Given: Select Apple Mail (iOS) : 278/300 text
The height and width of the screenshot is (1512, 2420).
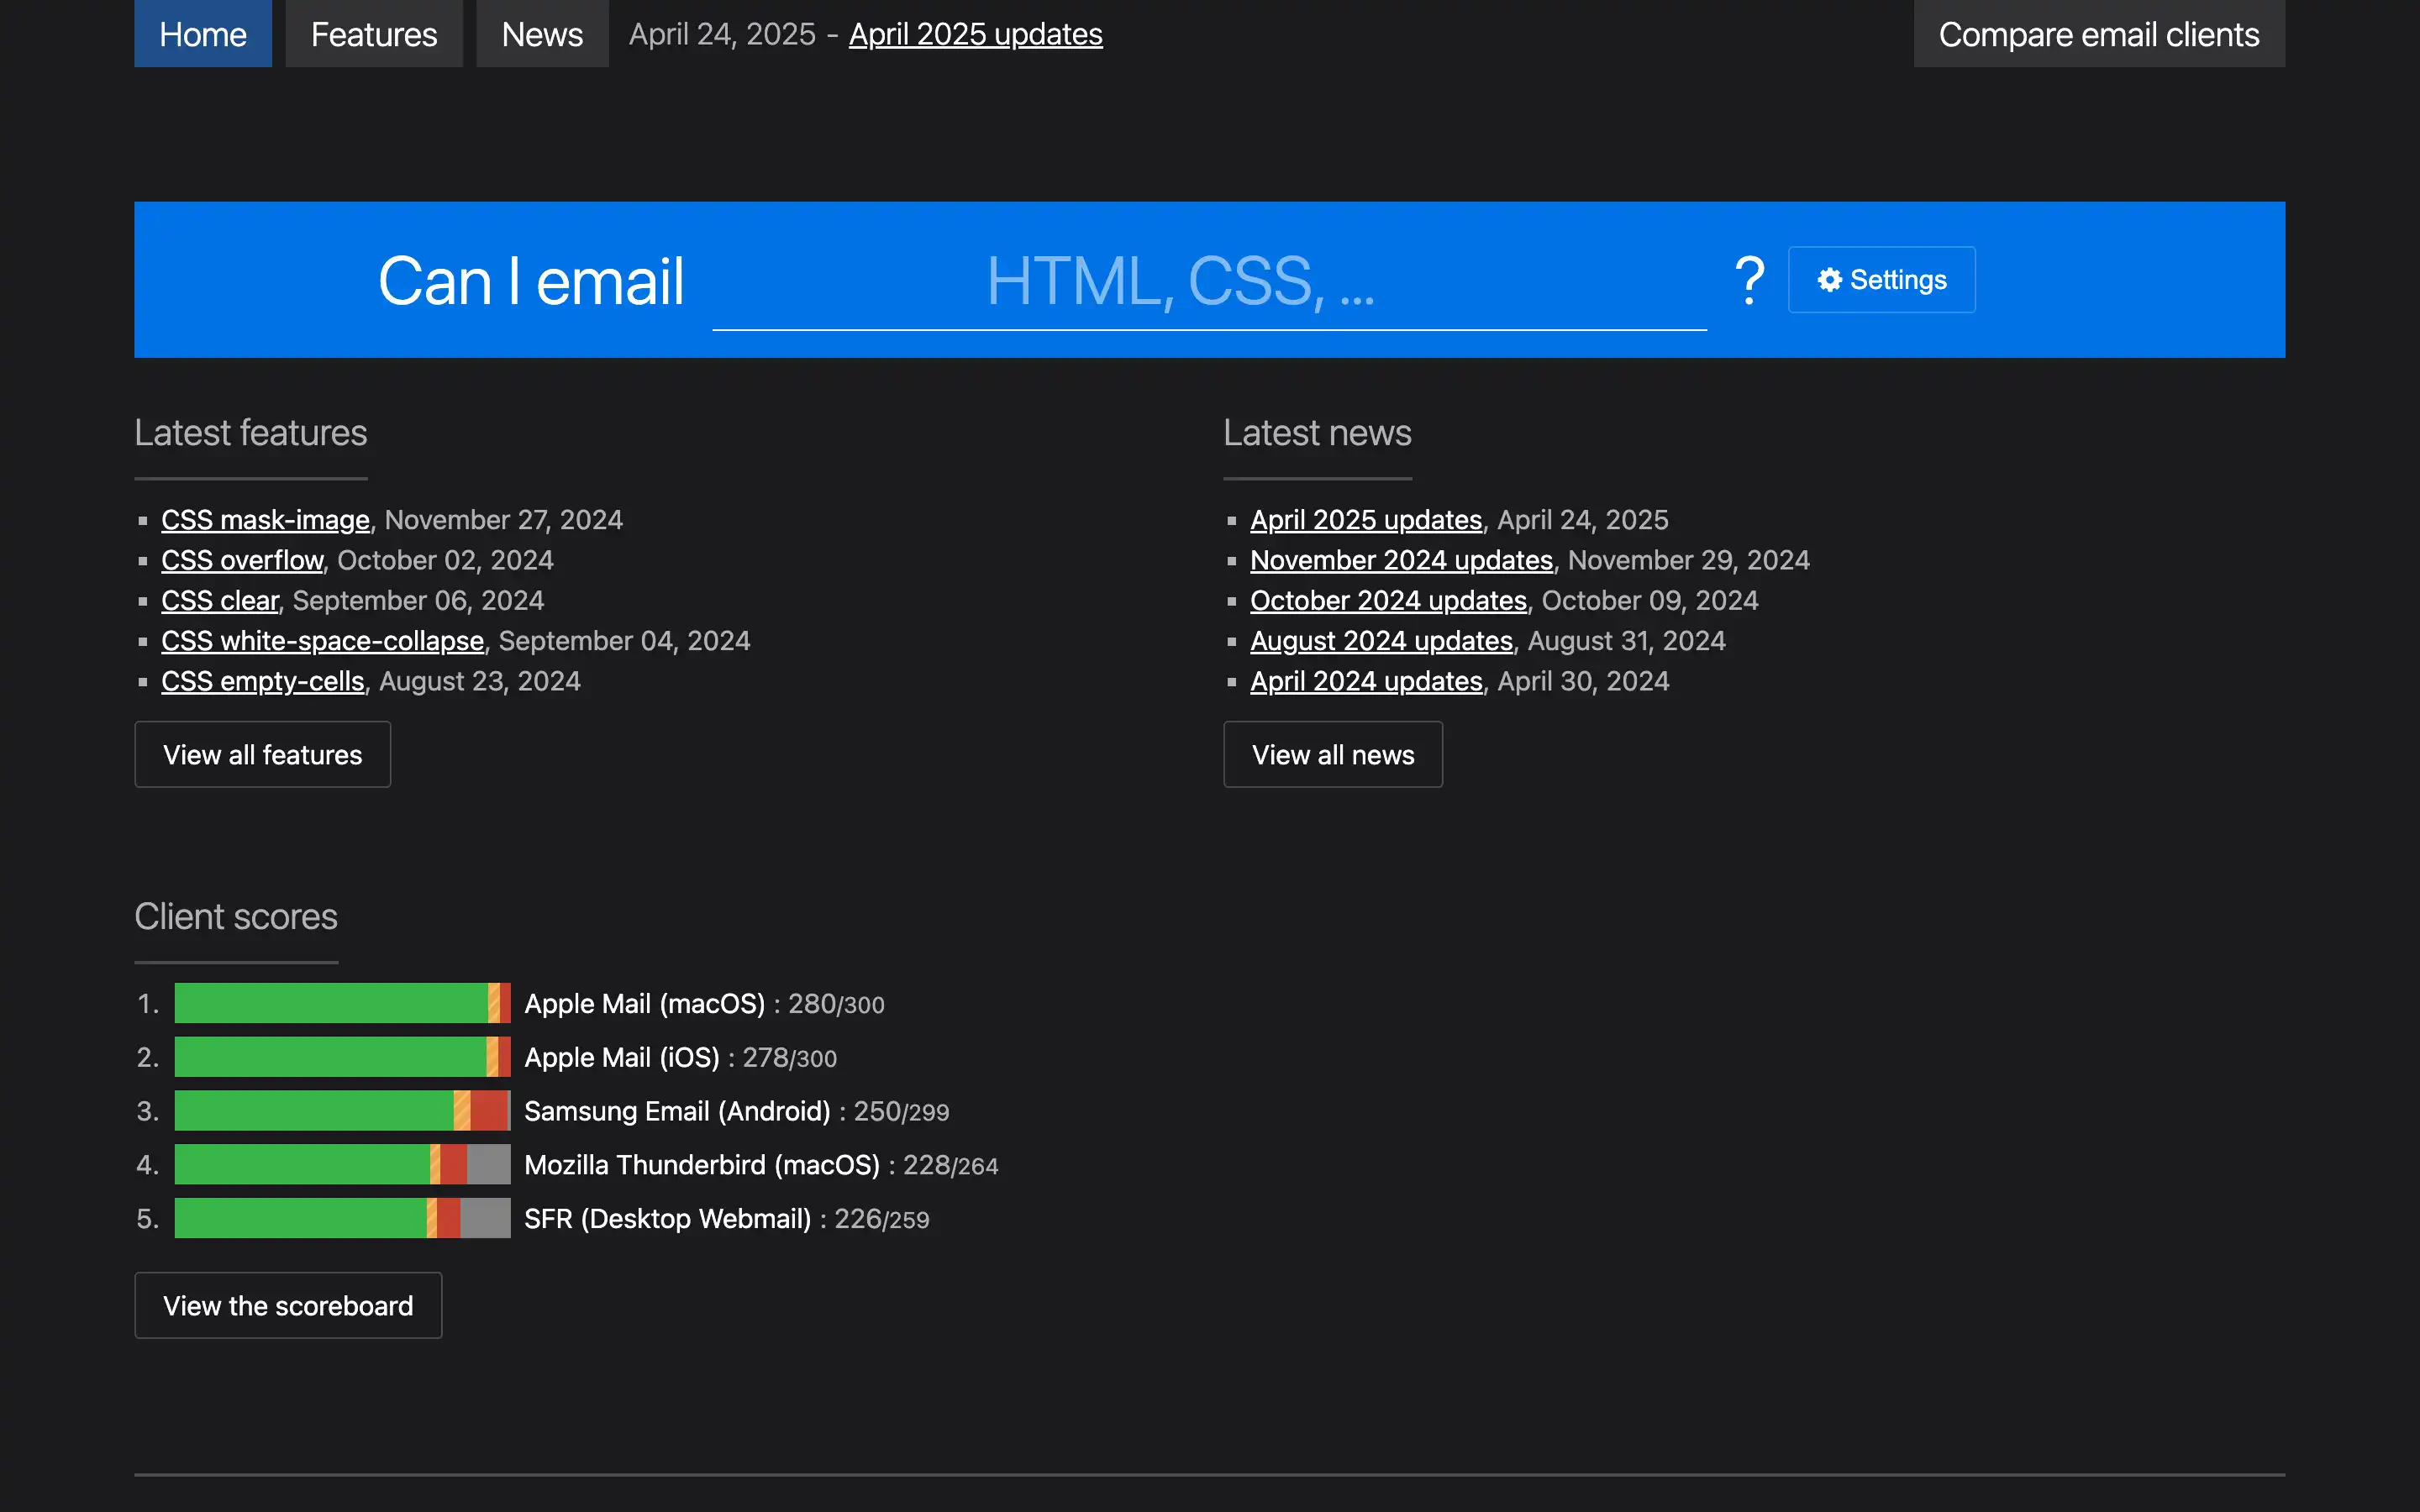Looking at the screenshot, I should click(680, 1058).
